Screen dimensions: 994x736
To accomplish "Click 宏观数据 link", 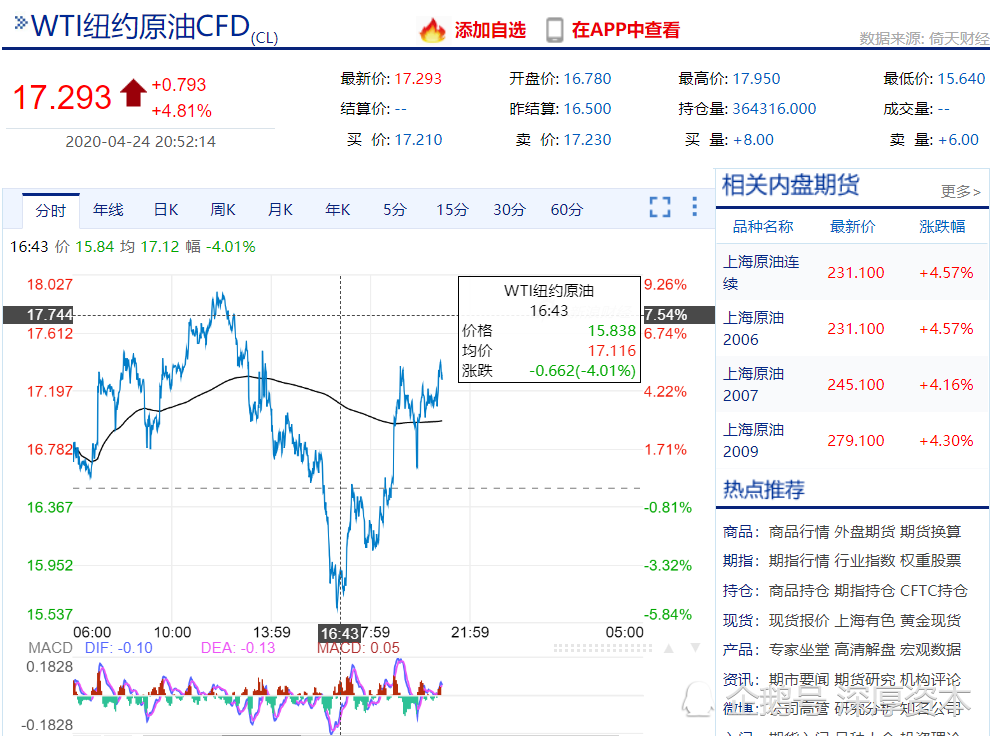I will point(931,649).
